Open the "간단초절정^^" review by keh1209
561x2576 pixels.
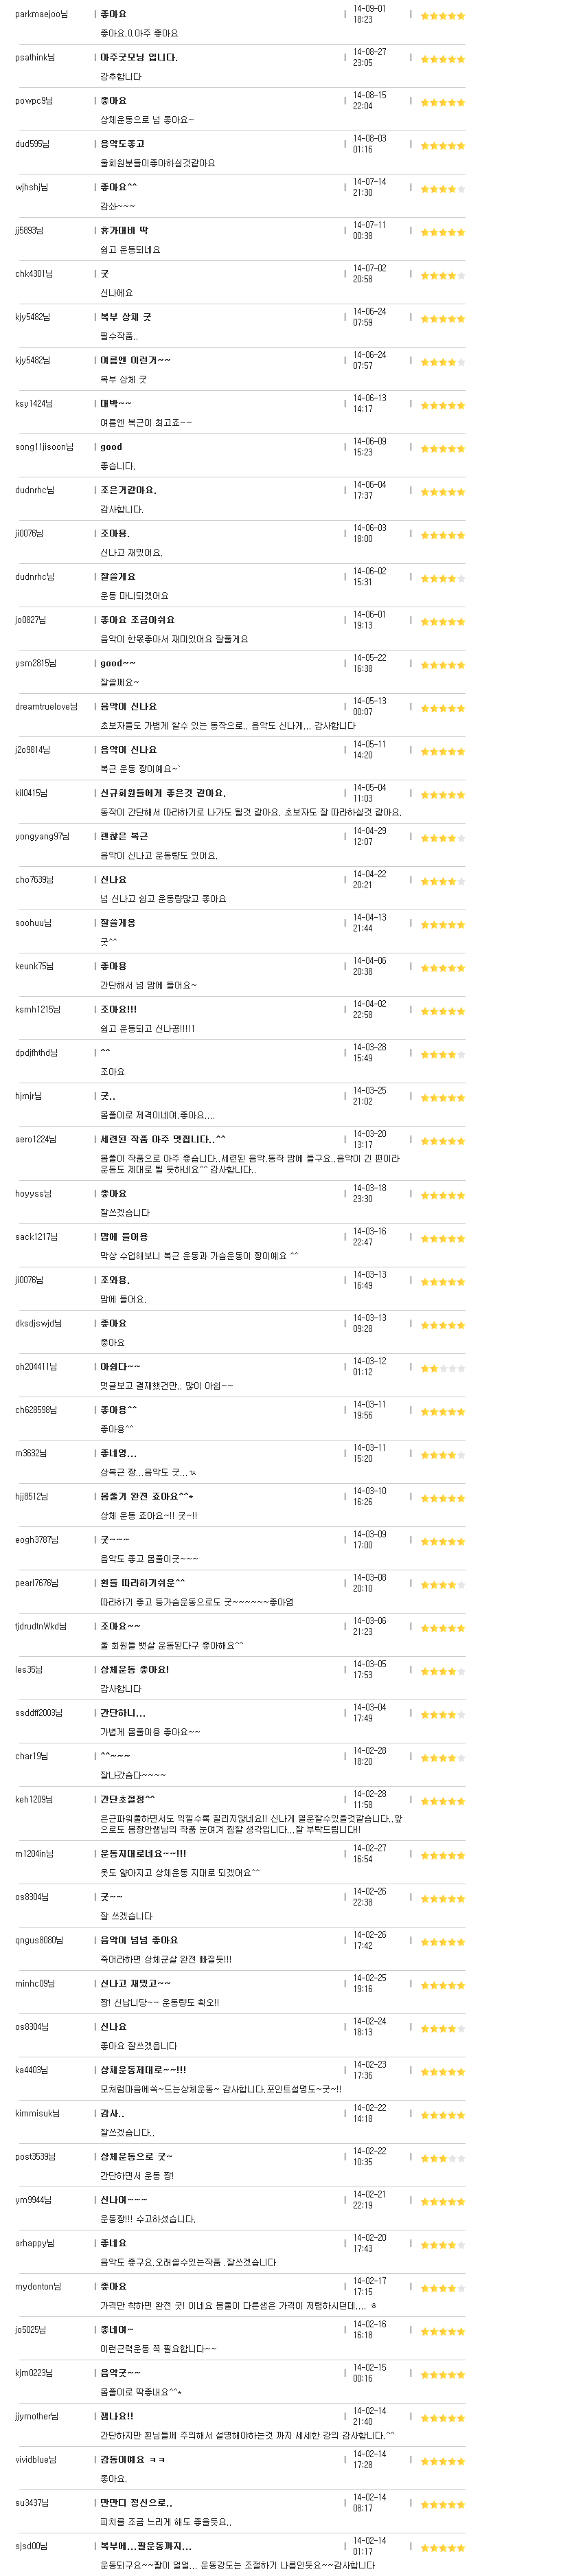pyautogui.click(x=127, y=1799)
